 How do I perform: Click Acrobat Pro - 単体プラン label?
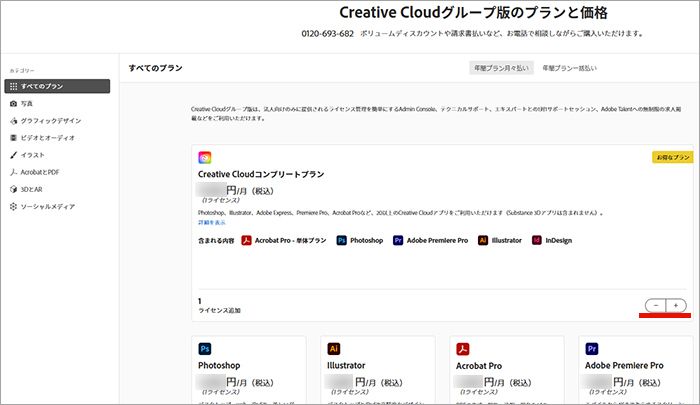(x=291, y=240)
